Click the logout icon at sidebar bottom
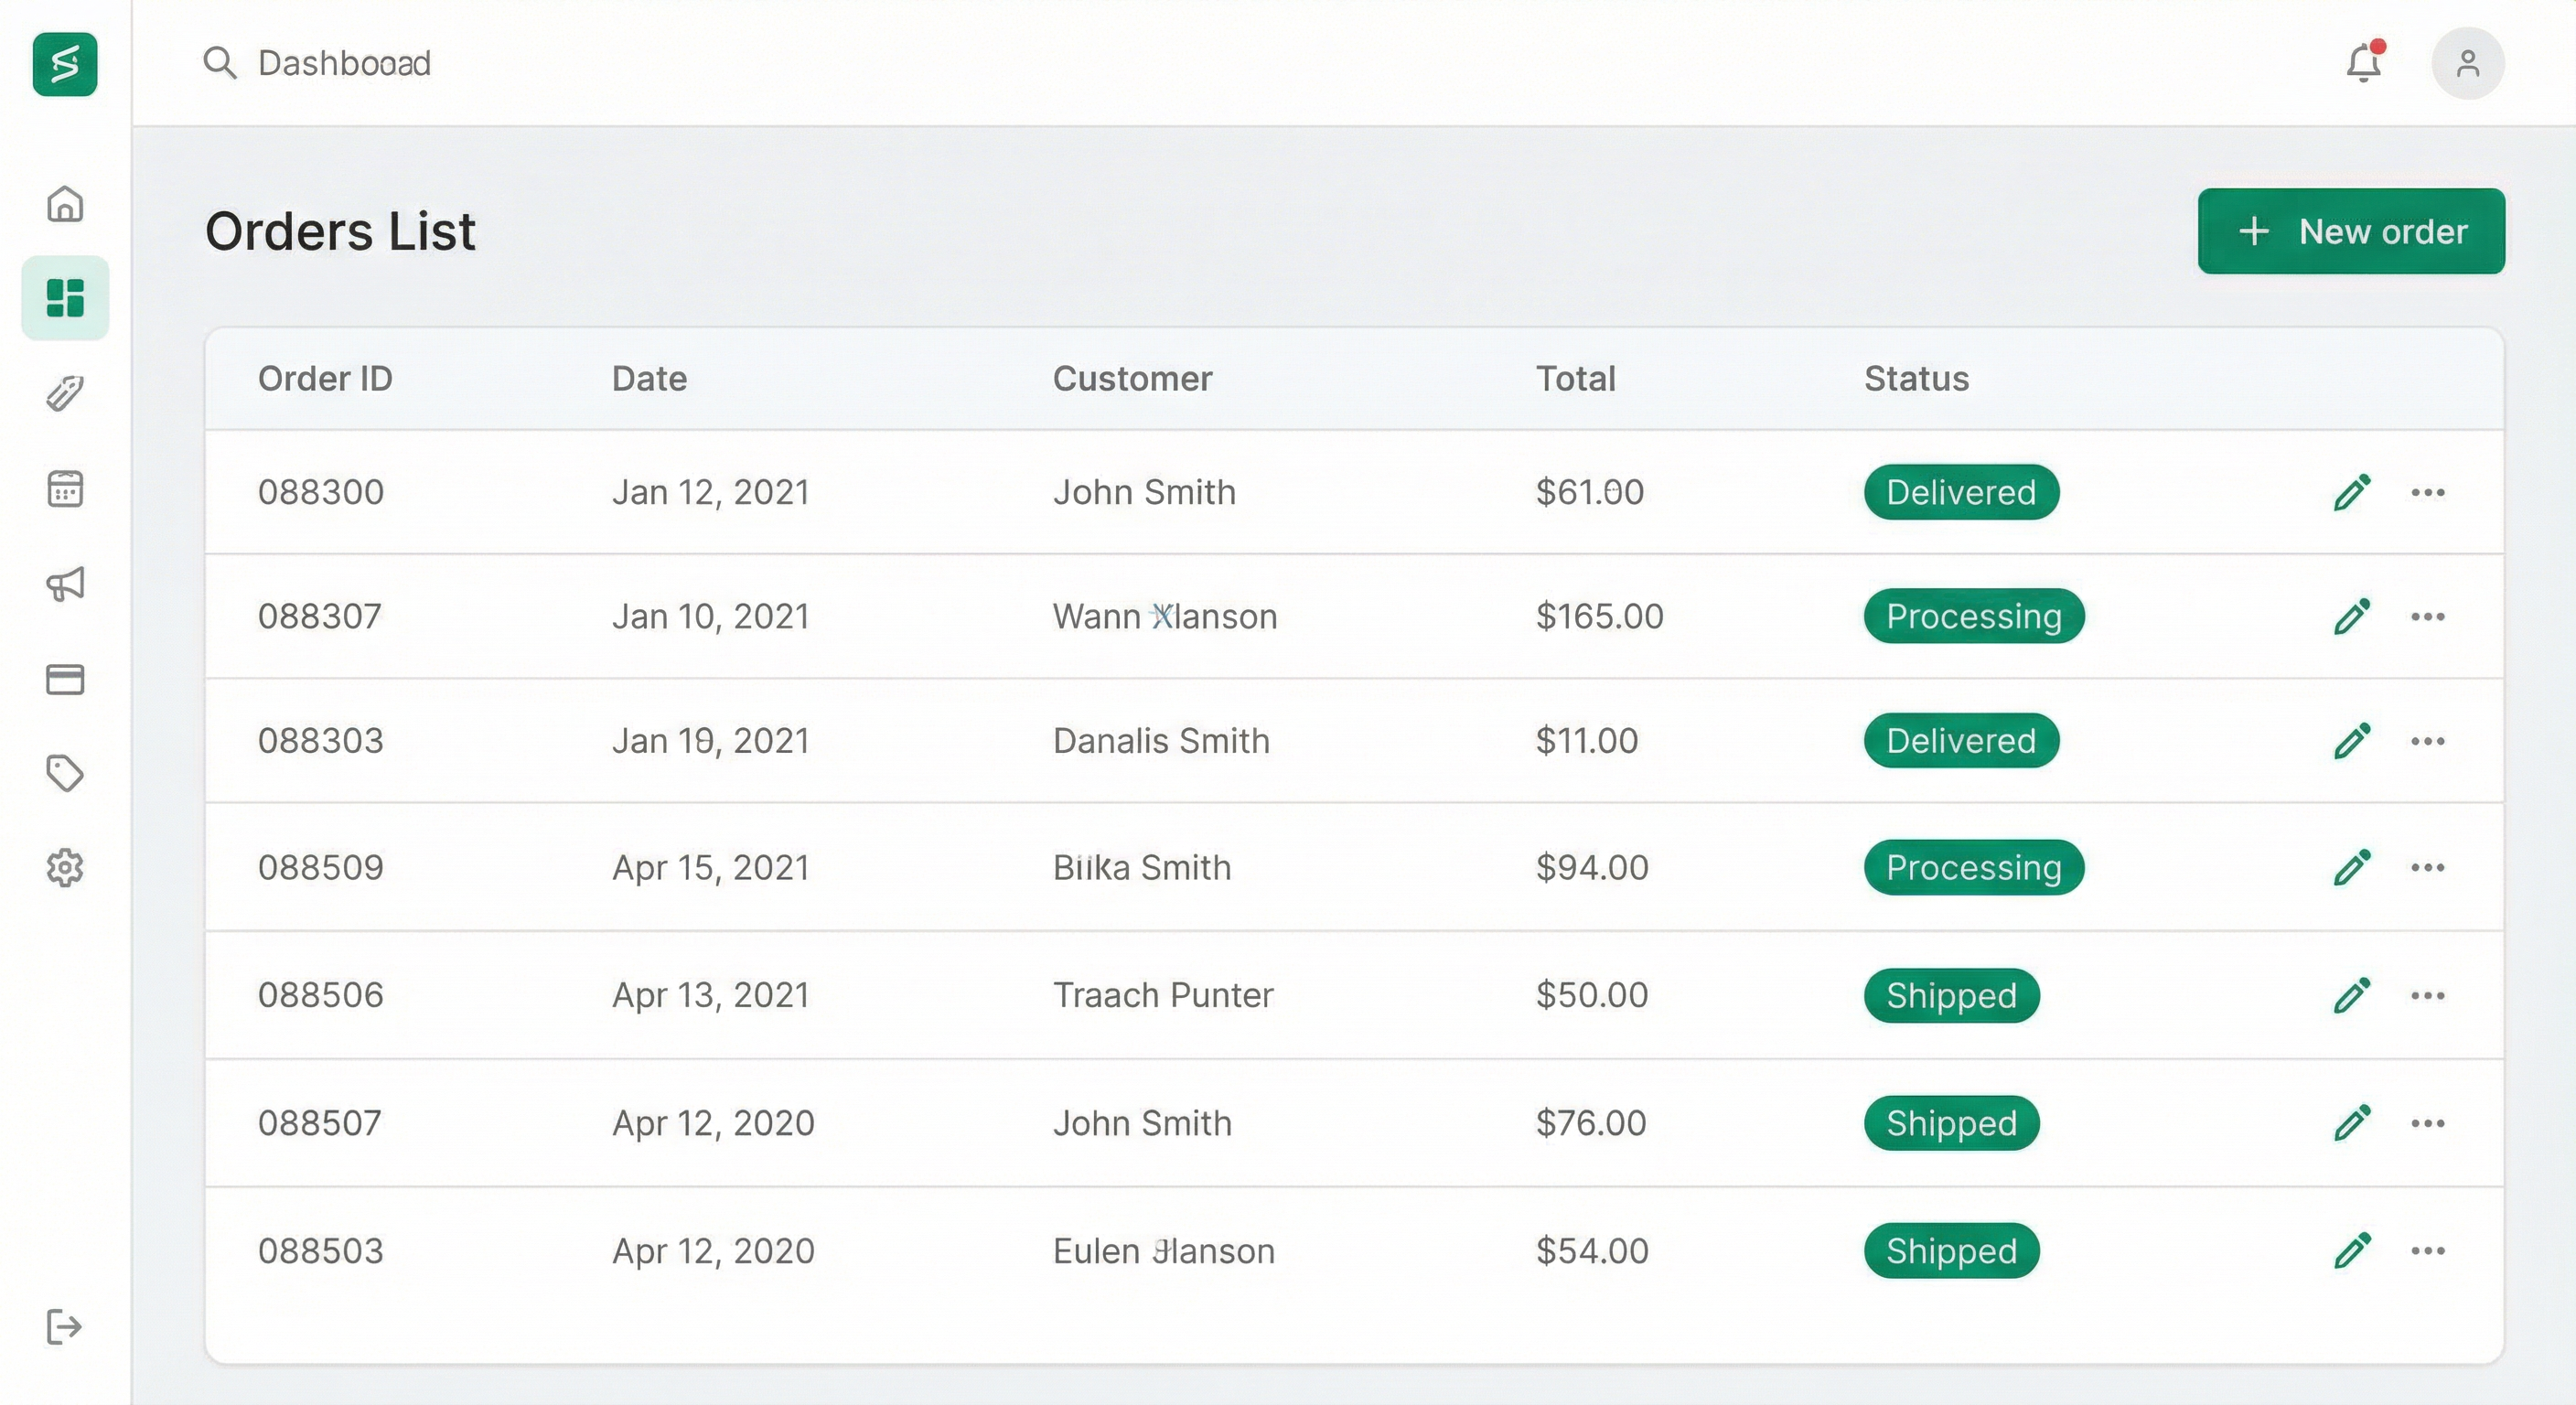Viewport: 2576px width, 1405px height. (x=65, y=1327)
